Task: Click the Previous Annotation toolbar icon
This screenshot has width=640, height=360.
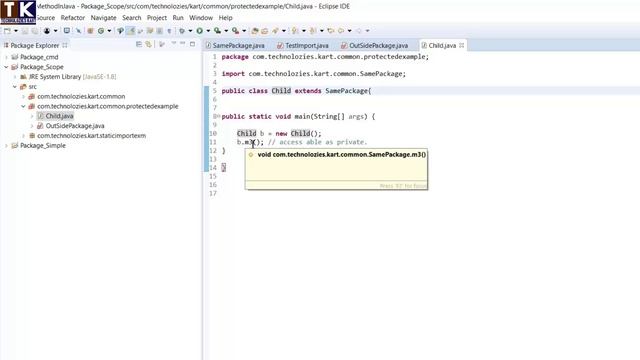Action: 313,31
